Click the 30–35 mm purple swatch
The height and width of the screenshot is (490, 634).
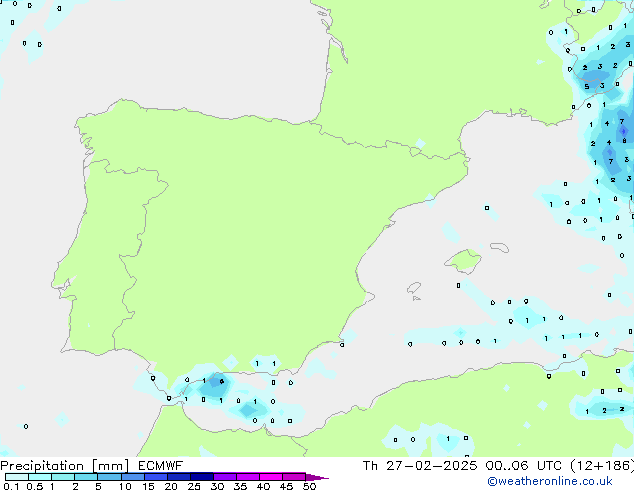225,477
